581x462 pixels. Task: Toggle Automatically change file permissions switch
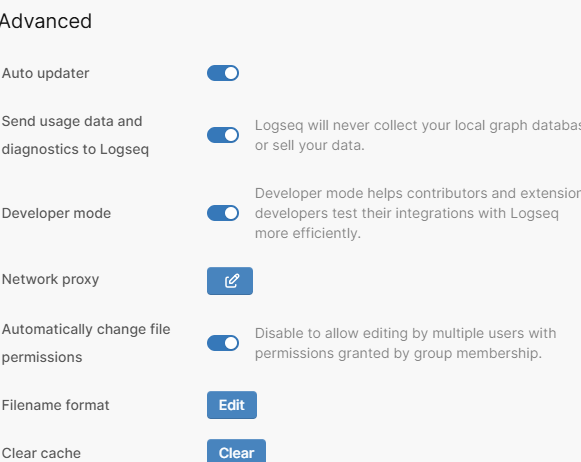(223, 343)
